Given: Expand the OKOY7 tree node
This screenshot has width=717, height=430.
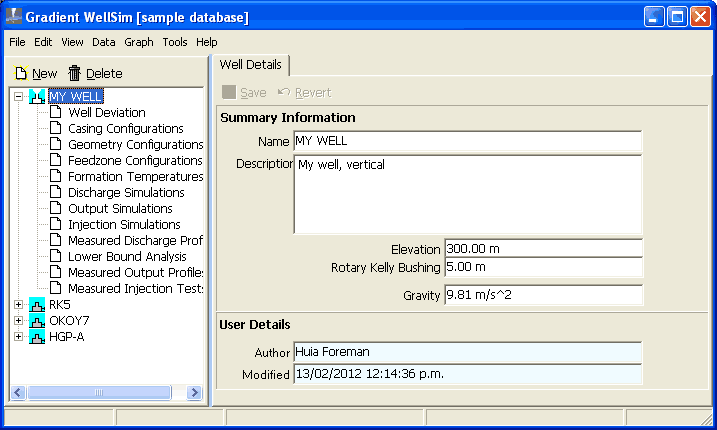Looking at the screenshot, I should (18, 321).
